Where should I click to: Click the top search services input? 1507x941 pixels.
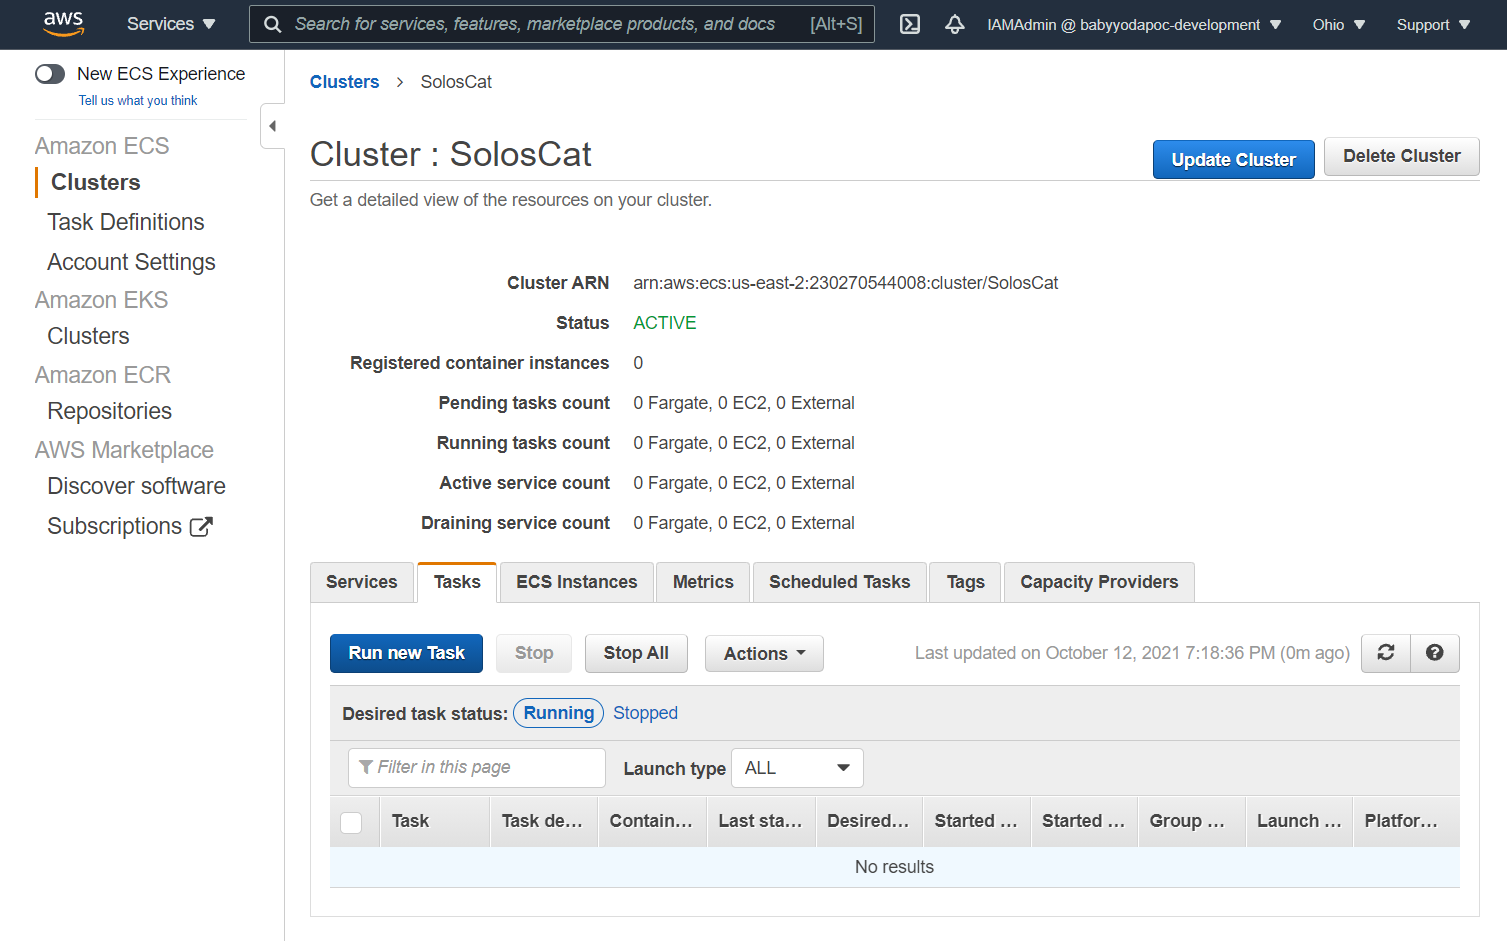[561, 24]
